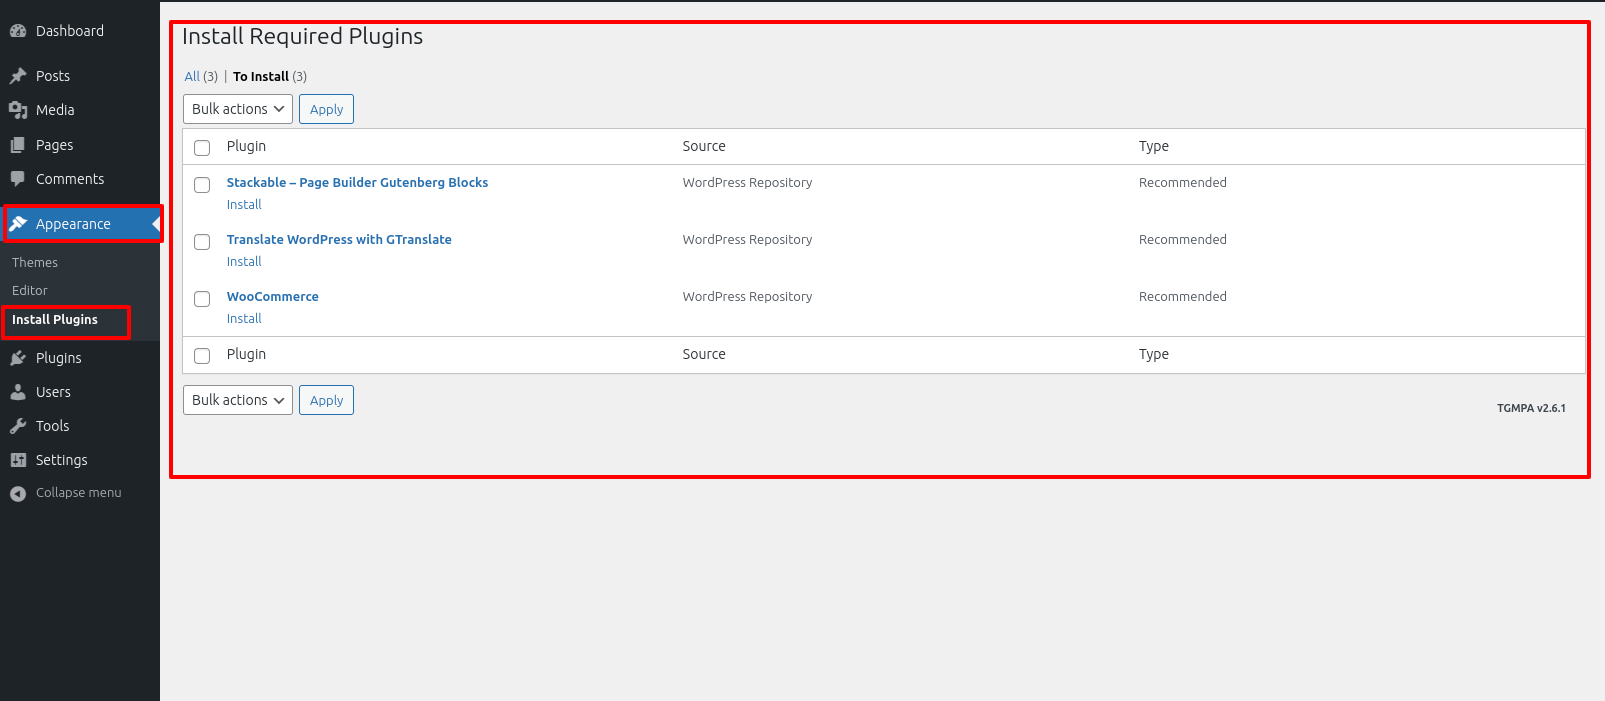1605x701 pixels.
Task: Click the bottom Apply button
Action: (x=326, y=400)
